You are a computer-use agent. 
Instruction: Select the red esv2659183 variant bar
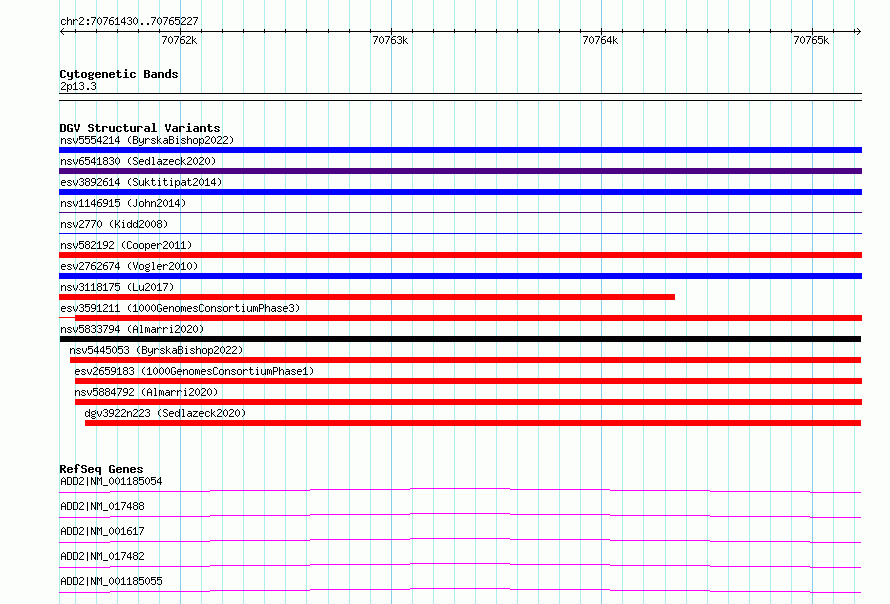pyautogui.click(x=468, y=381)
